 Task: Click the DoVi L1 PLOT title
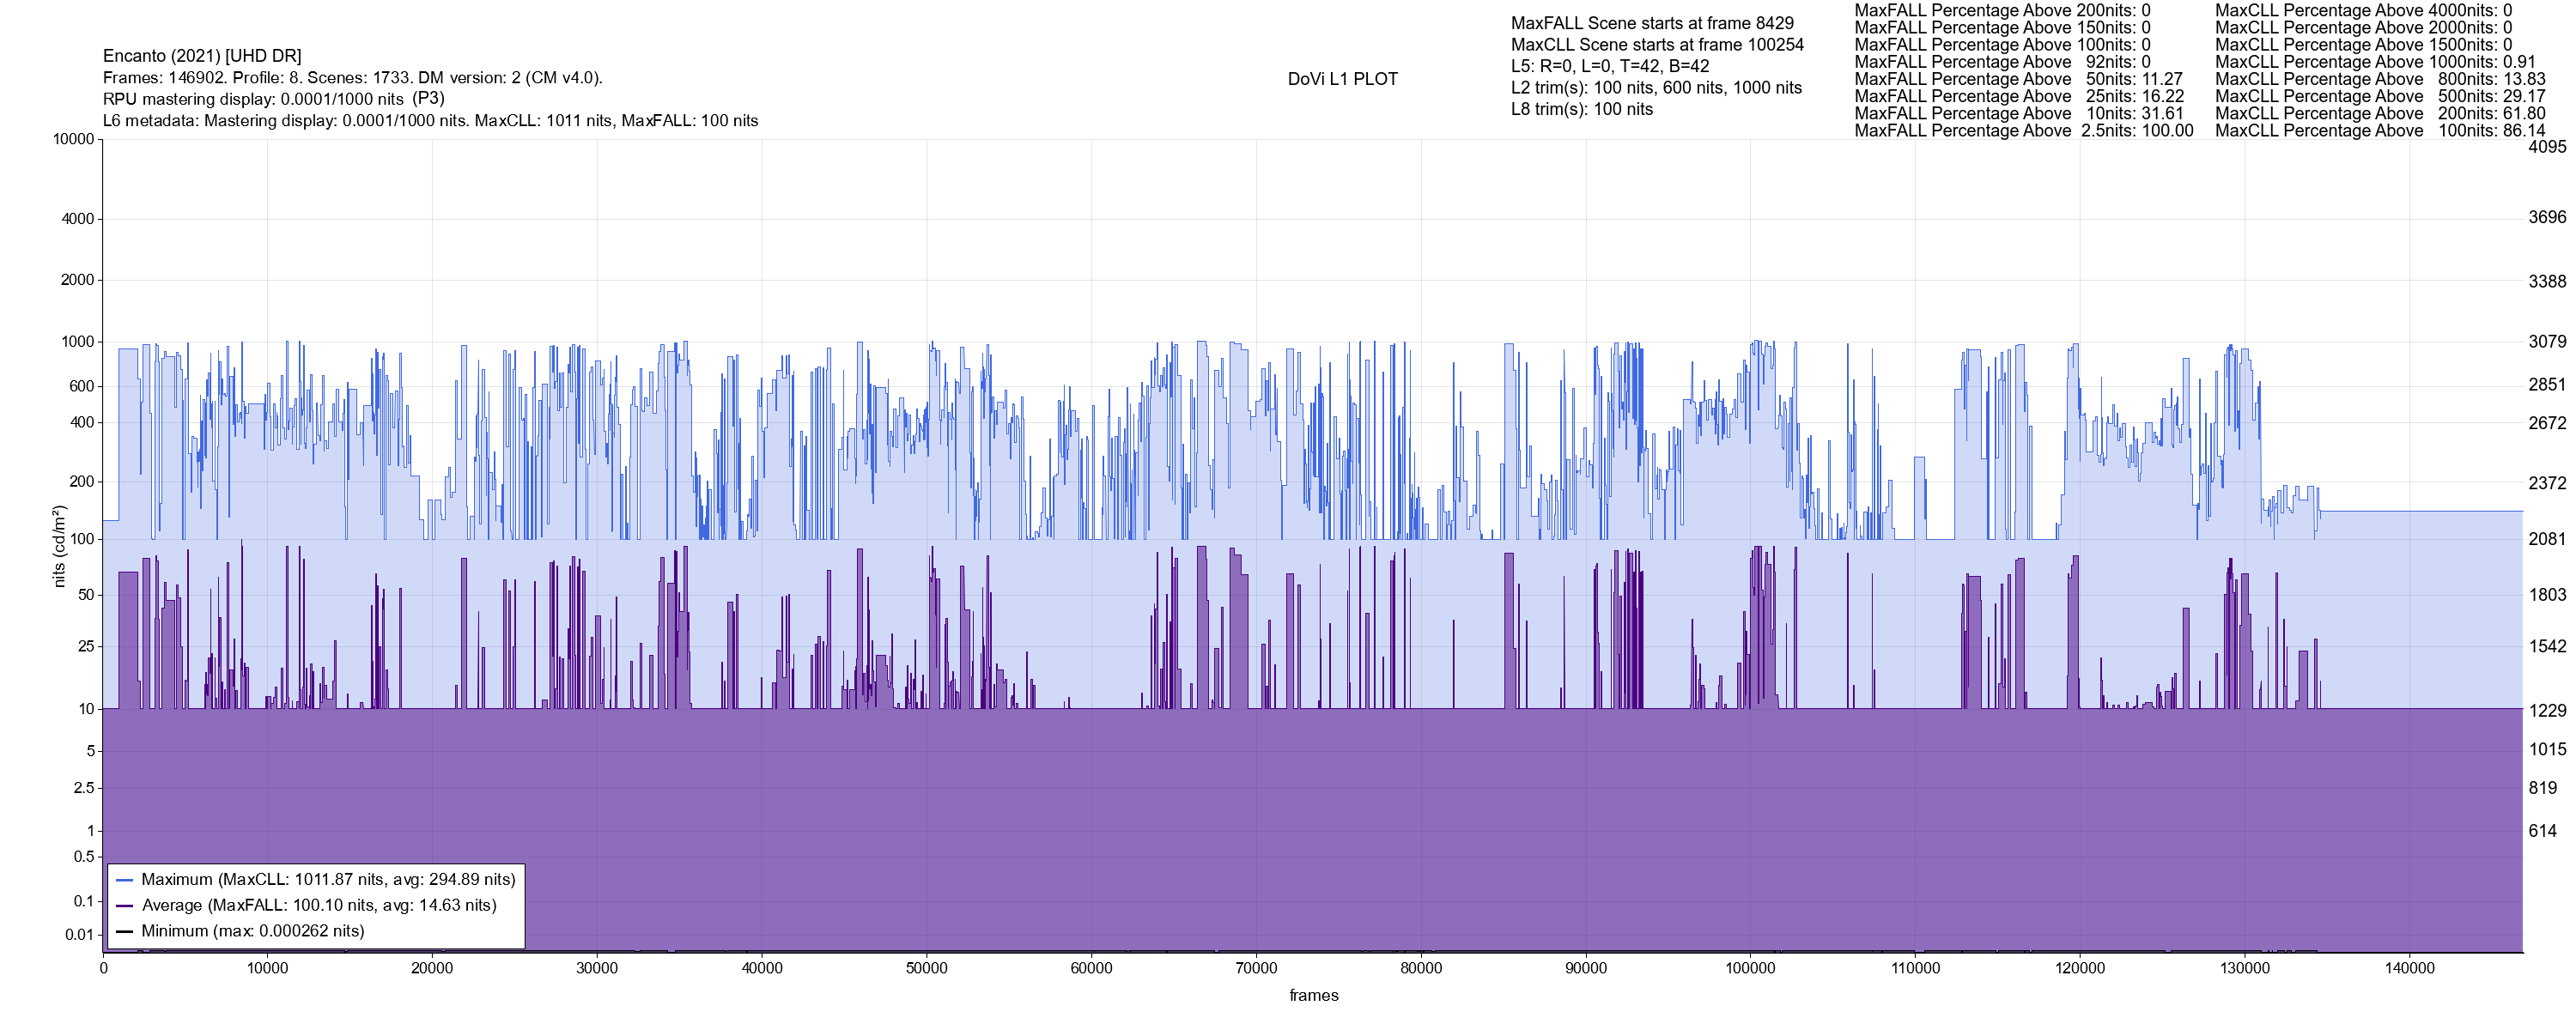pyautogui.click(x=1342, y=79)
